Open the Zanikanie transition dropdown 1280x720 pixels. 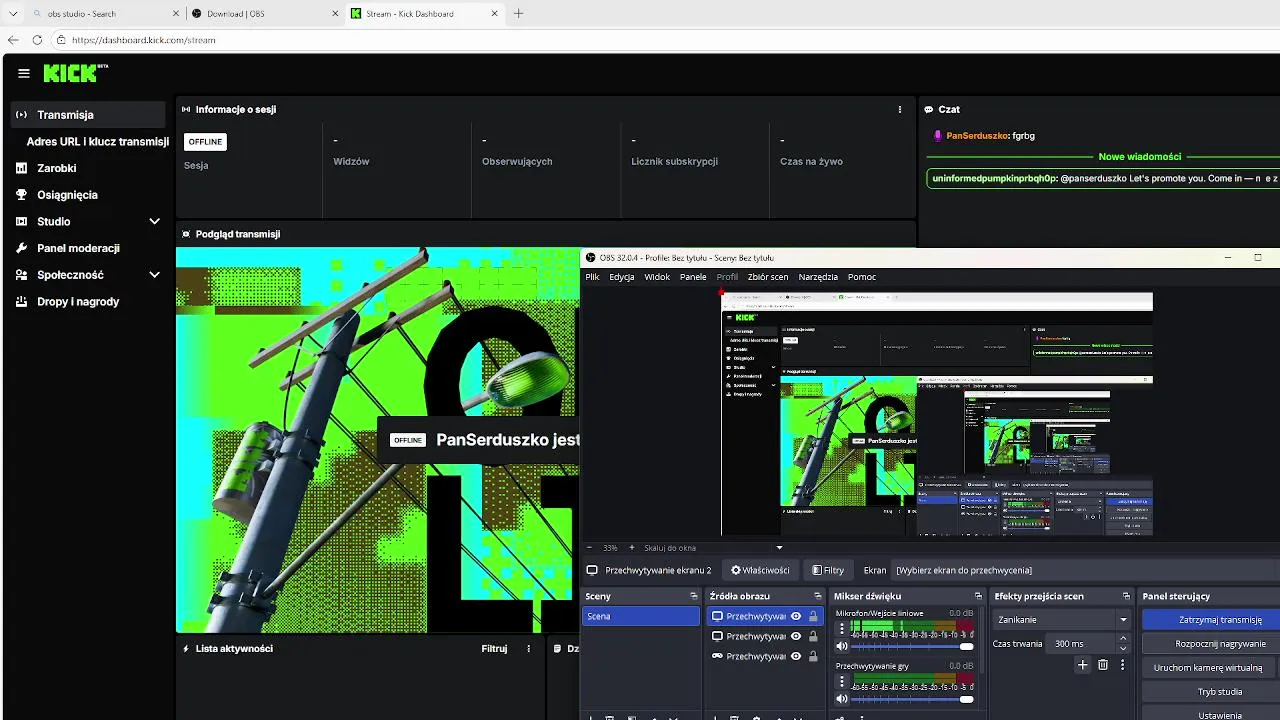1062,620
